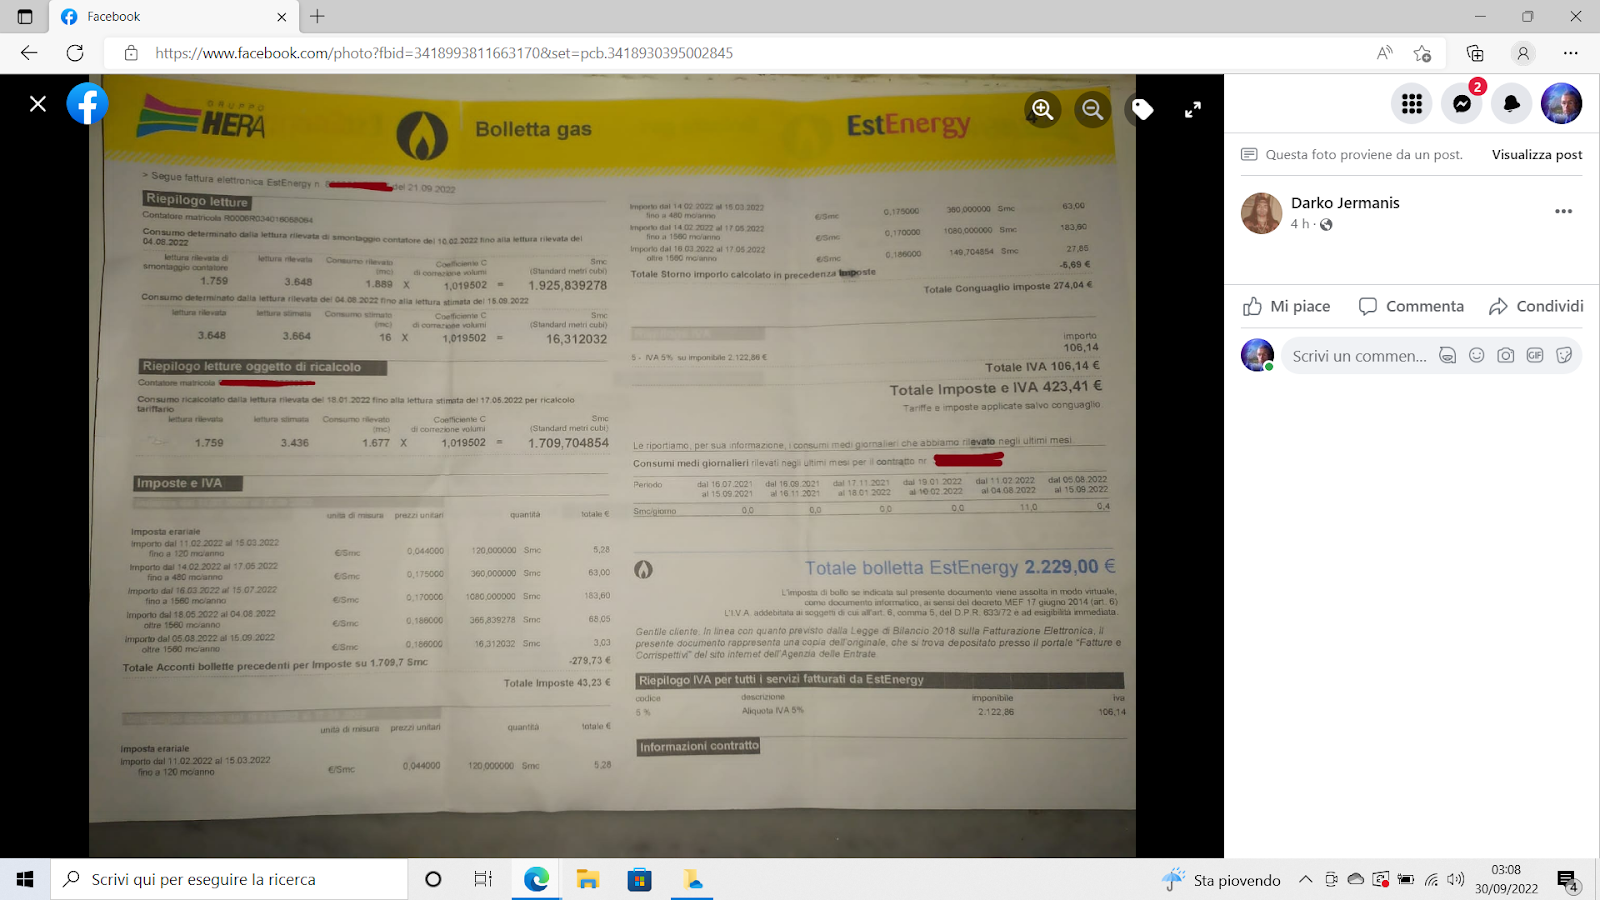Open the clock and date 03:08
Screen dimensions: 1600x900
(1506, 879)
